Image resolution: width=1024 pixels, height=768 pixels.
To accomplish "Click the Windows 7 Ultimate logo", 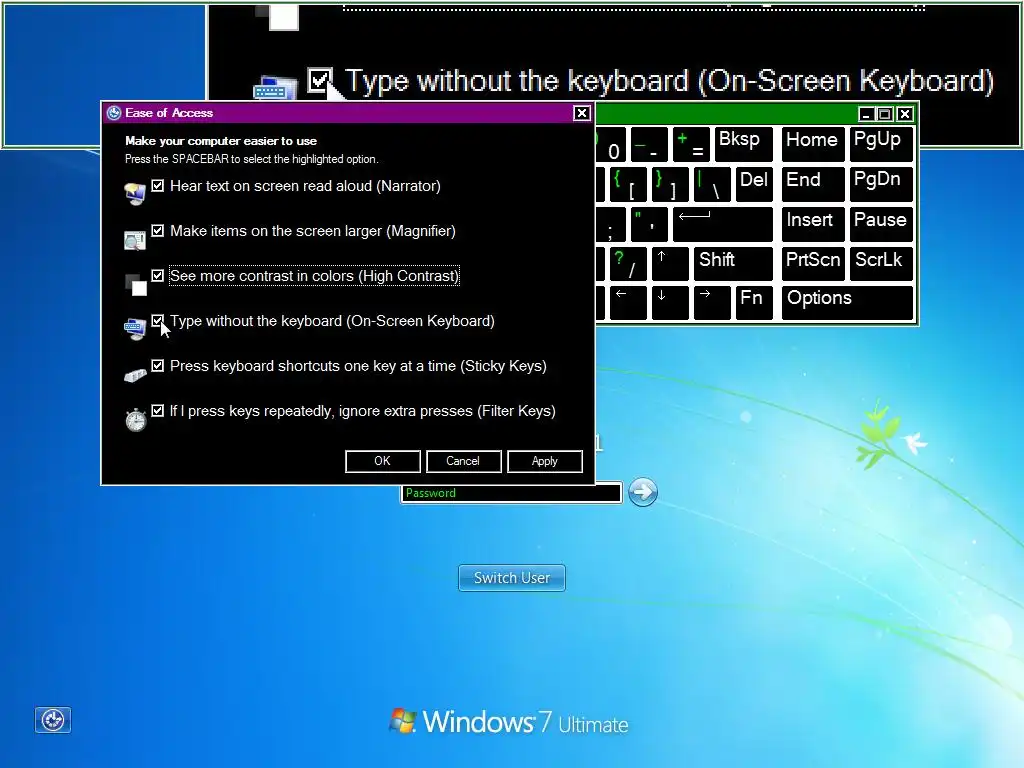I will click(509, 722).
